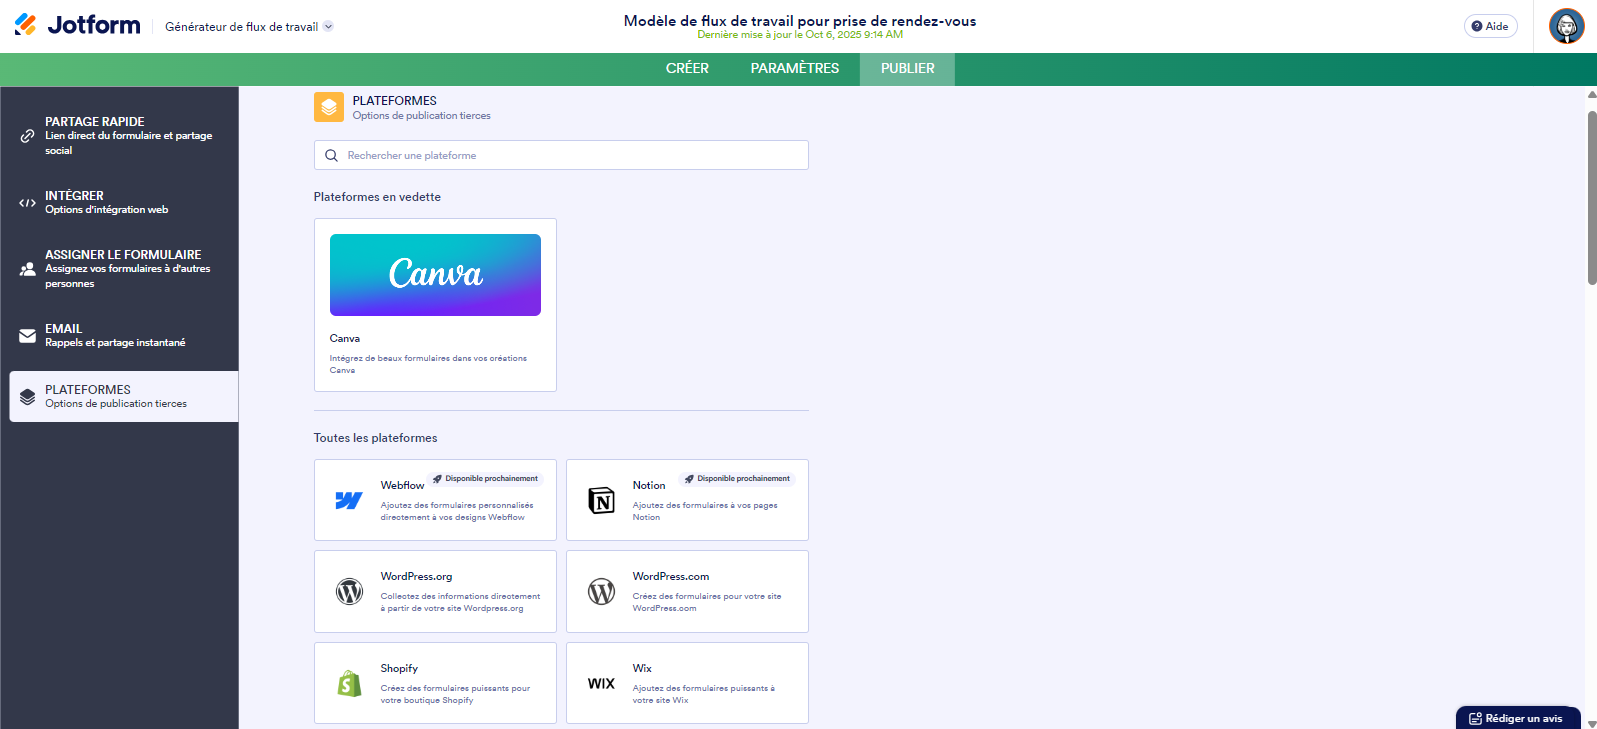
Task: Click the WordPress.com logo icon
Action: (601, 592)
